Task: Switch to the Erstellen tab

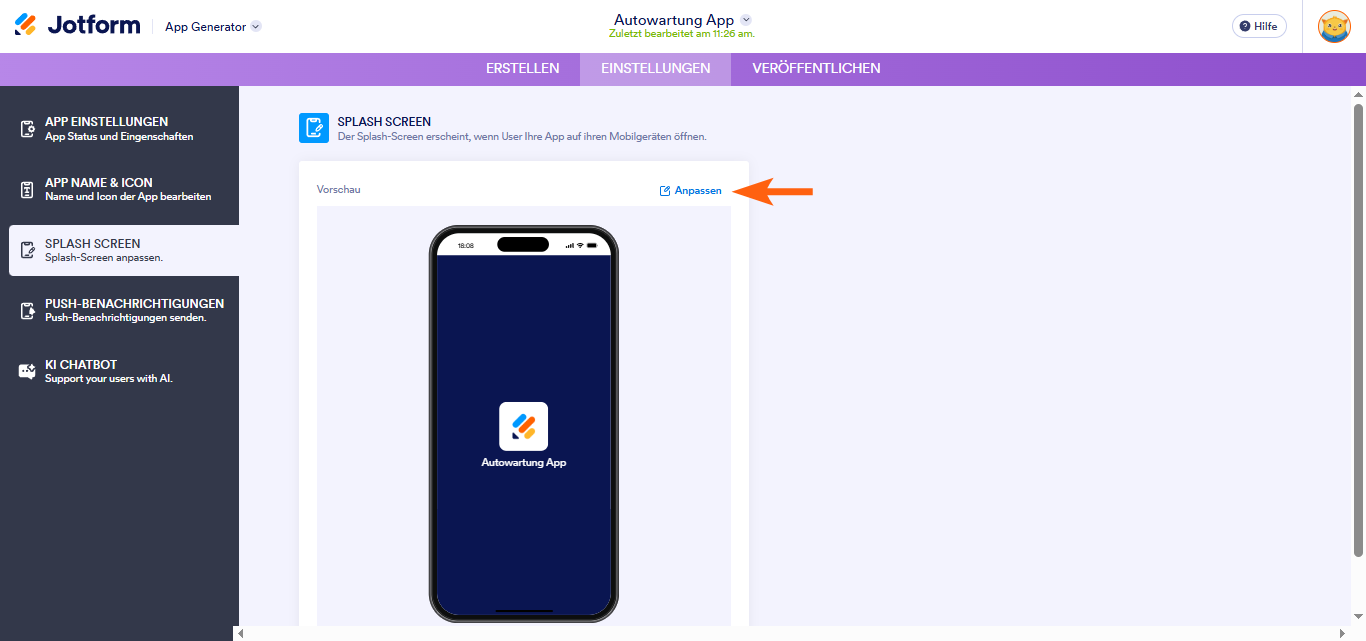Action: tap(523, 69)
